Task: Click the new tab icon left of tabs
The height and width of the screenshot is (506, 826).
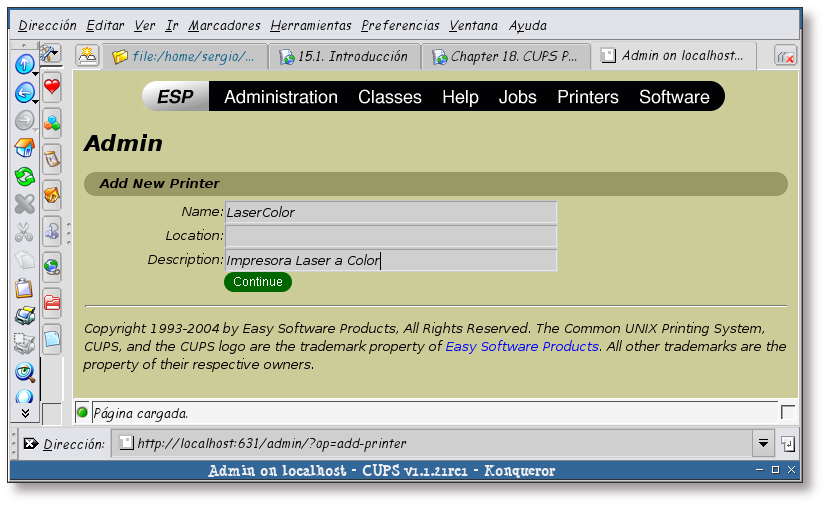Action: pos(88,56)
